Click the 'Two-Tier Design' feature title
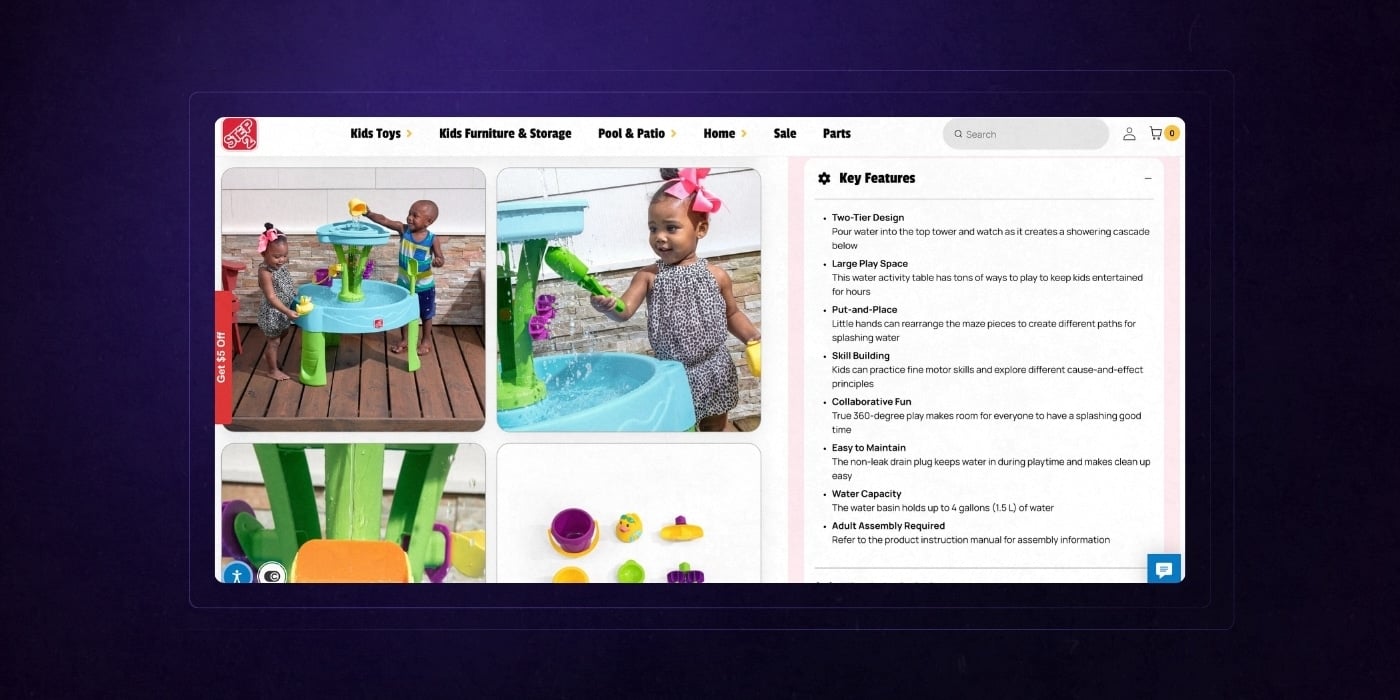Screen dimensions: 1400x700 pyautogui.click(x=868, y=218)
